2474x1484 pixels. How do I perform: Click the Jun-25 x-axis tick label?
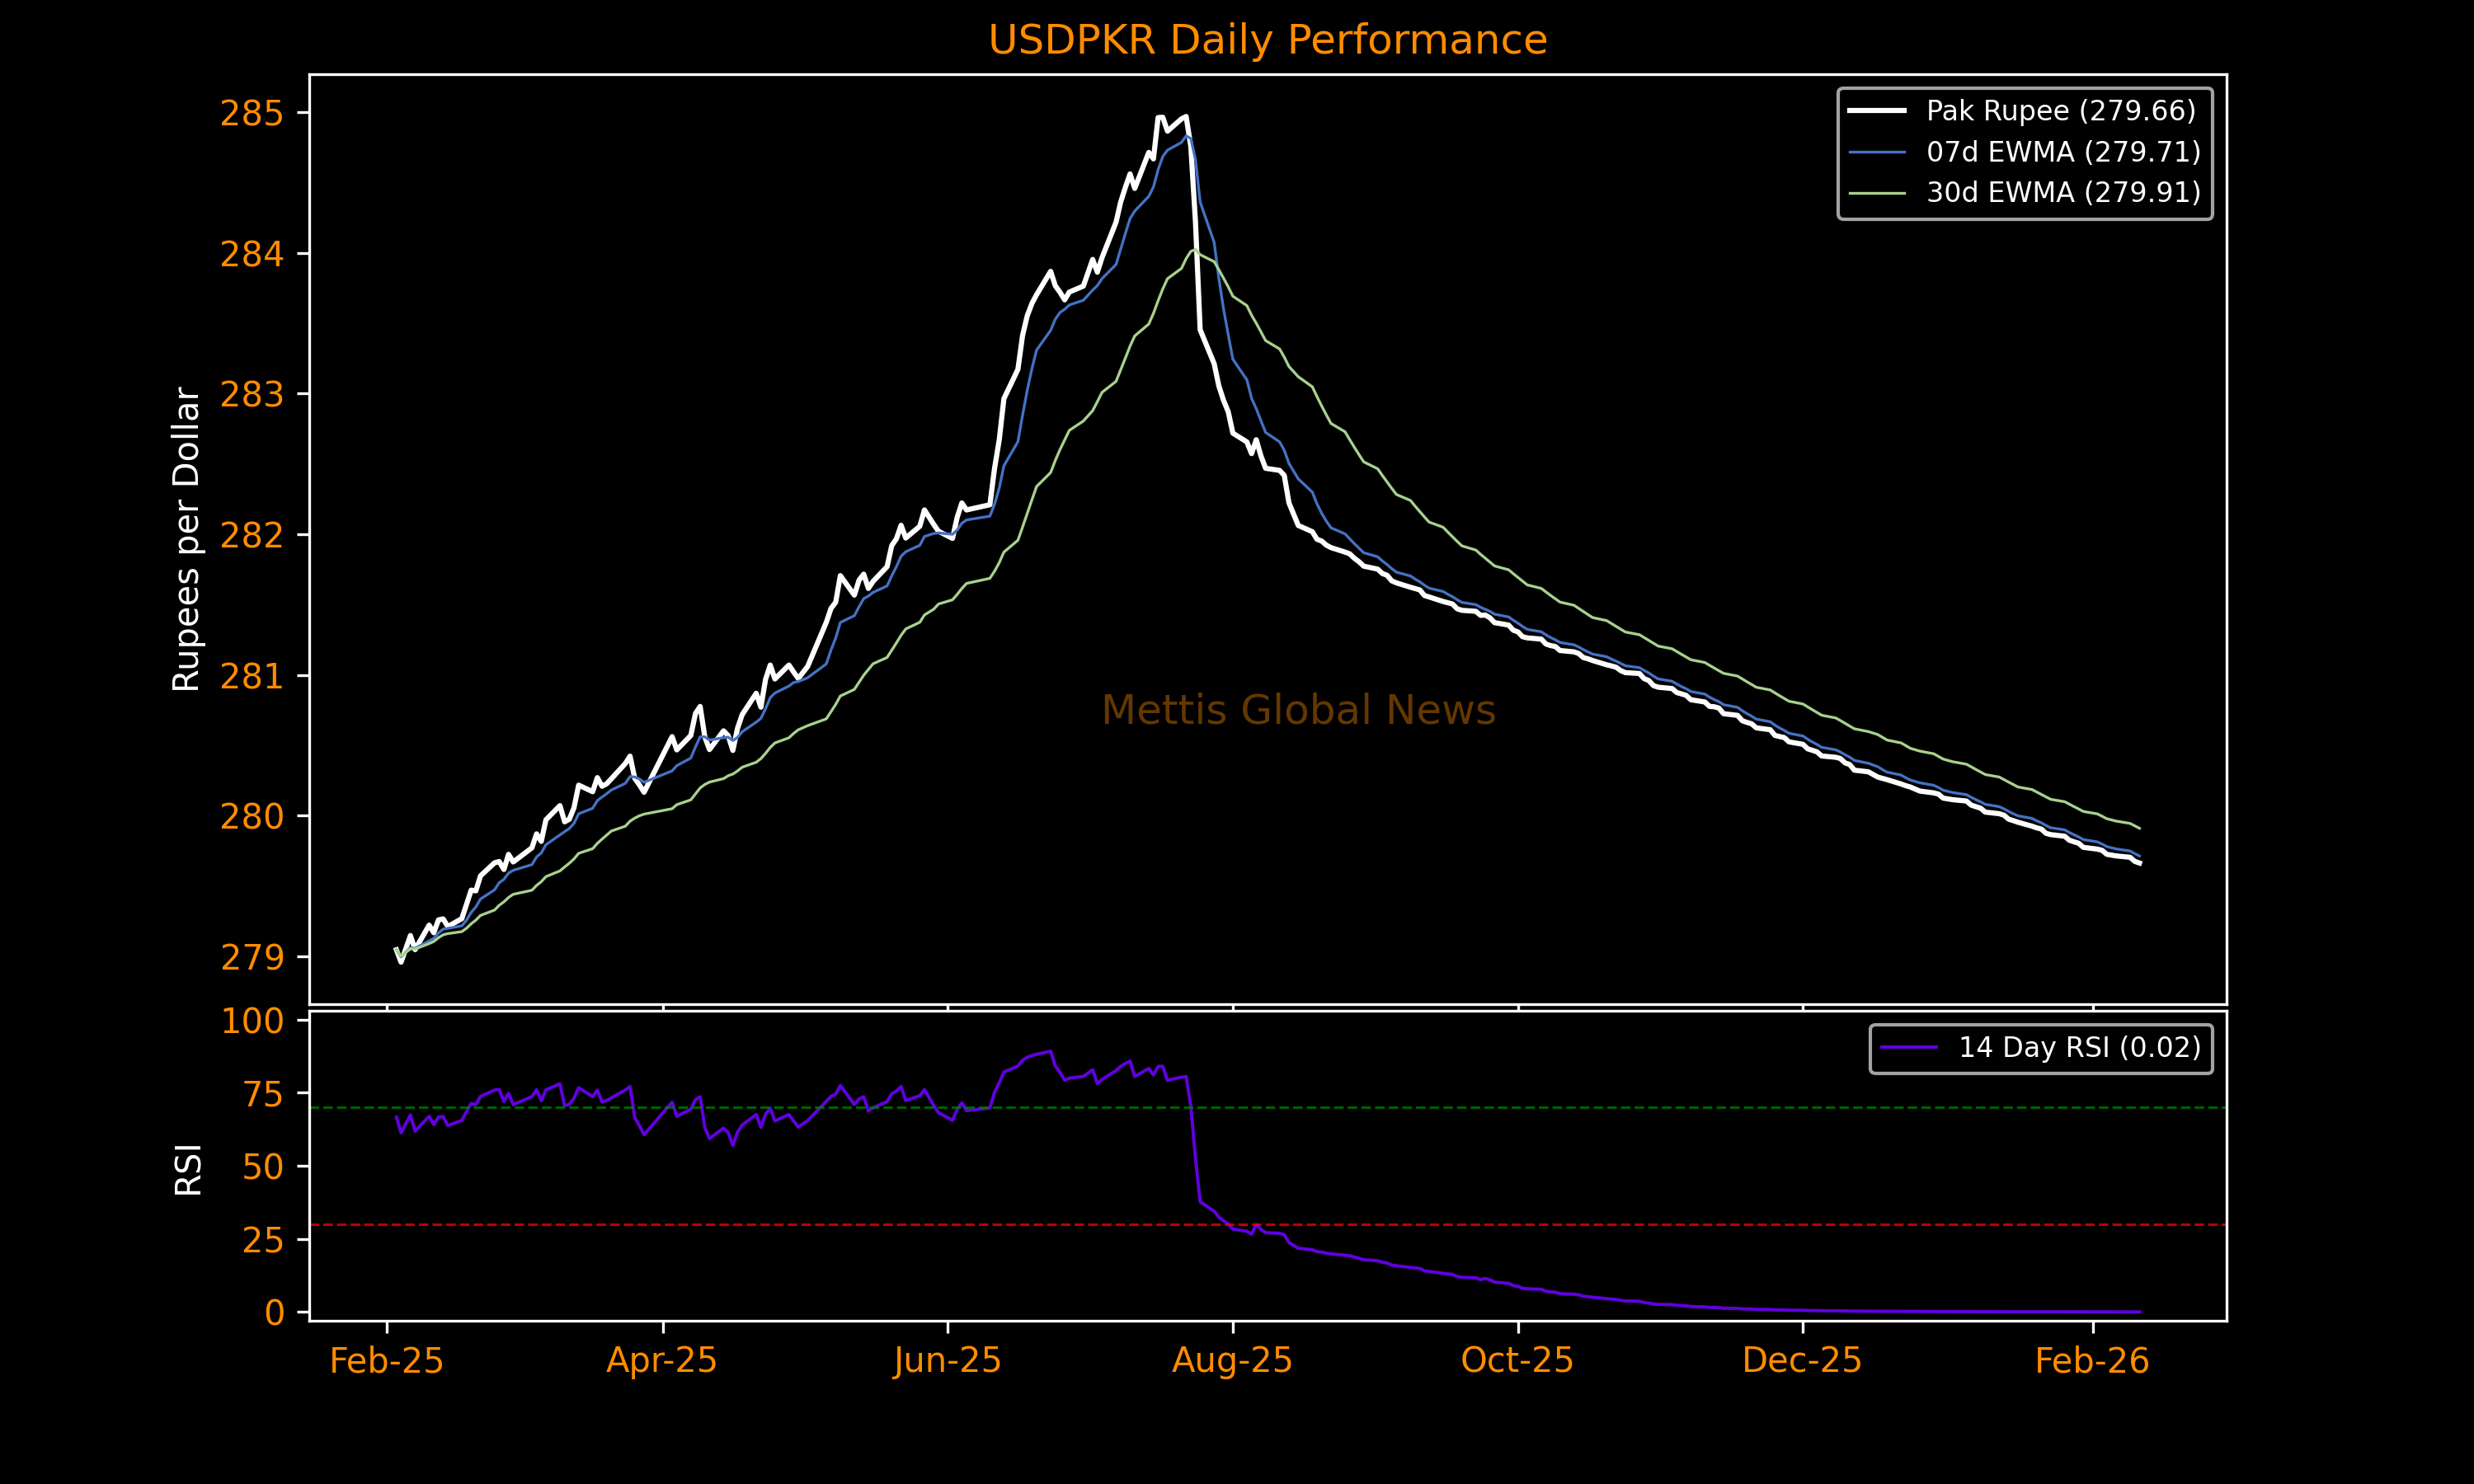[x=947, y=1361]
